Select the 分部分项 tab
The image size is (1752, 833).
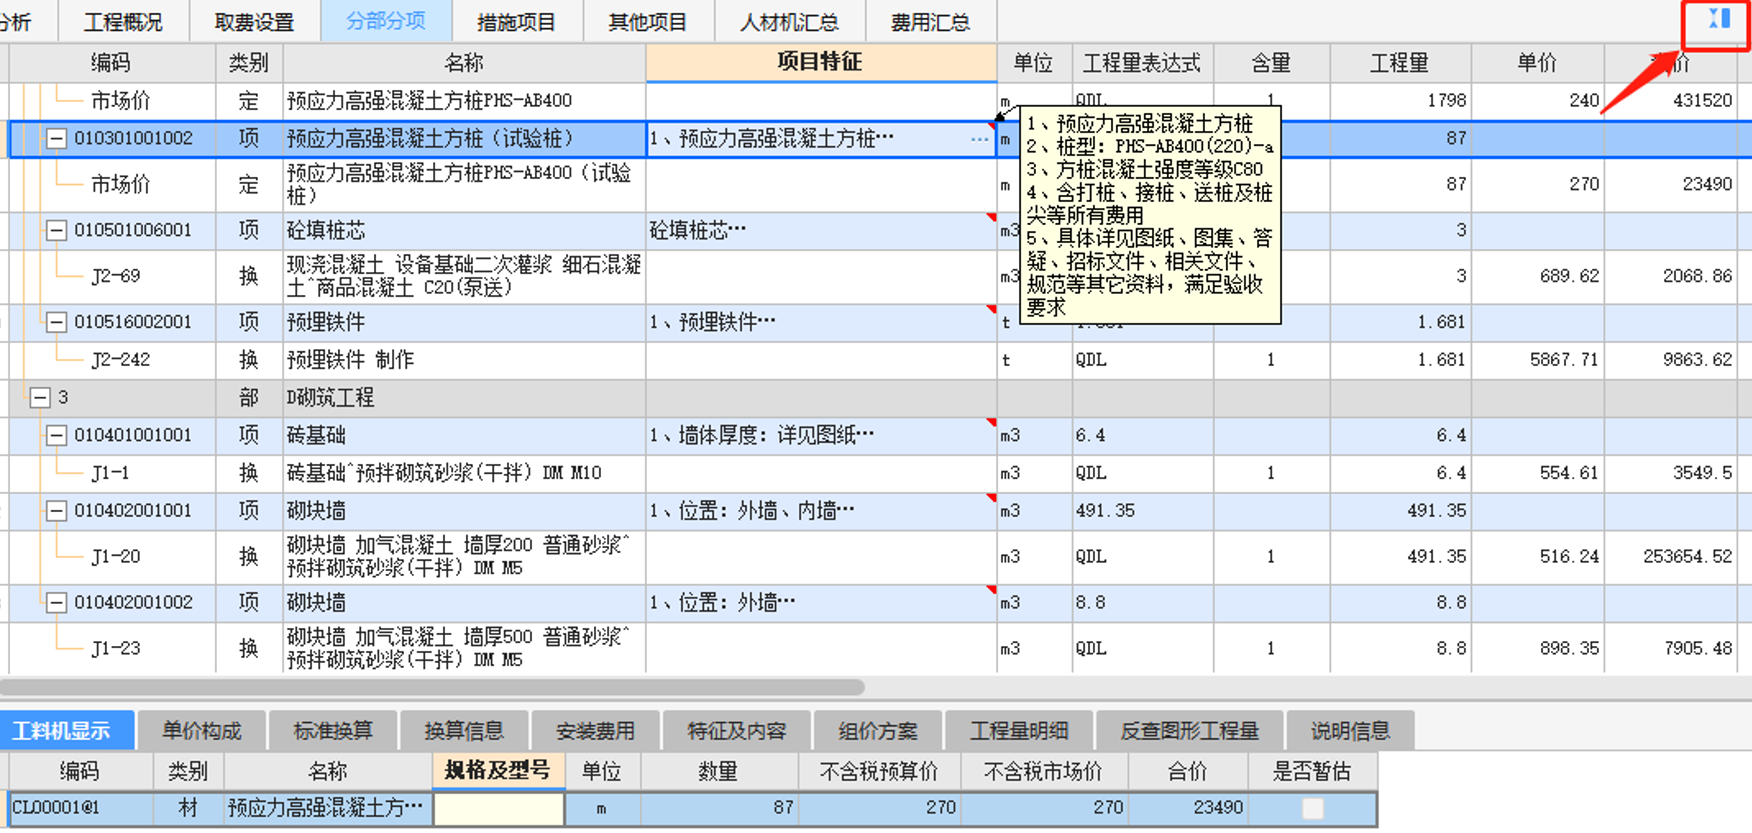coord(386,22)
